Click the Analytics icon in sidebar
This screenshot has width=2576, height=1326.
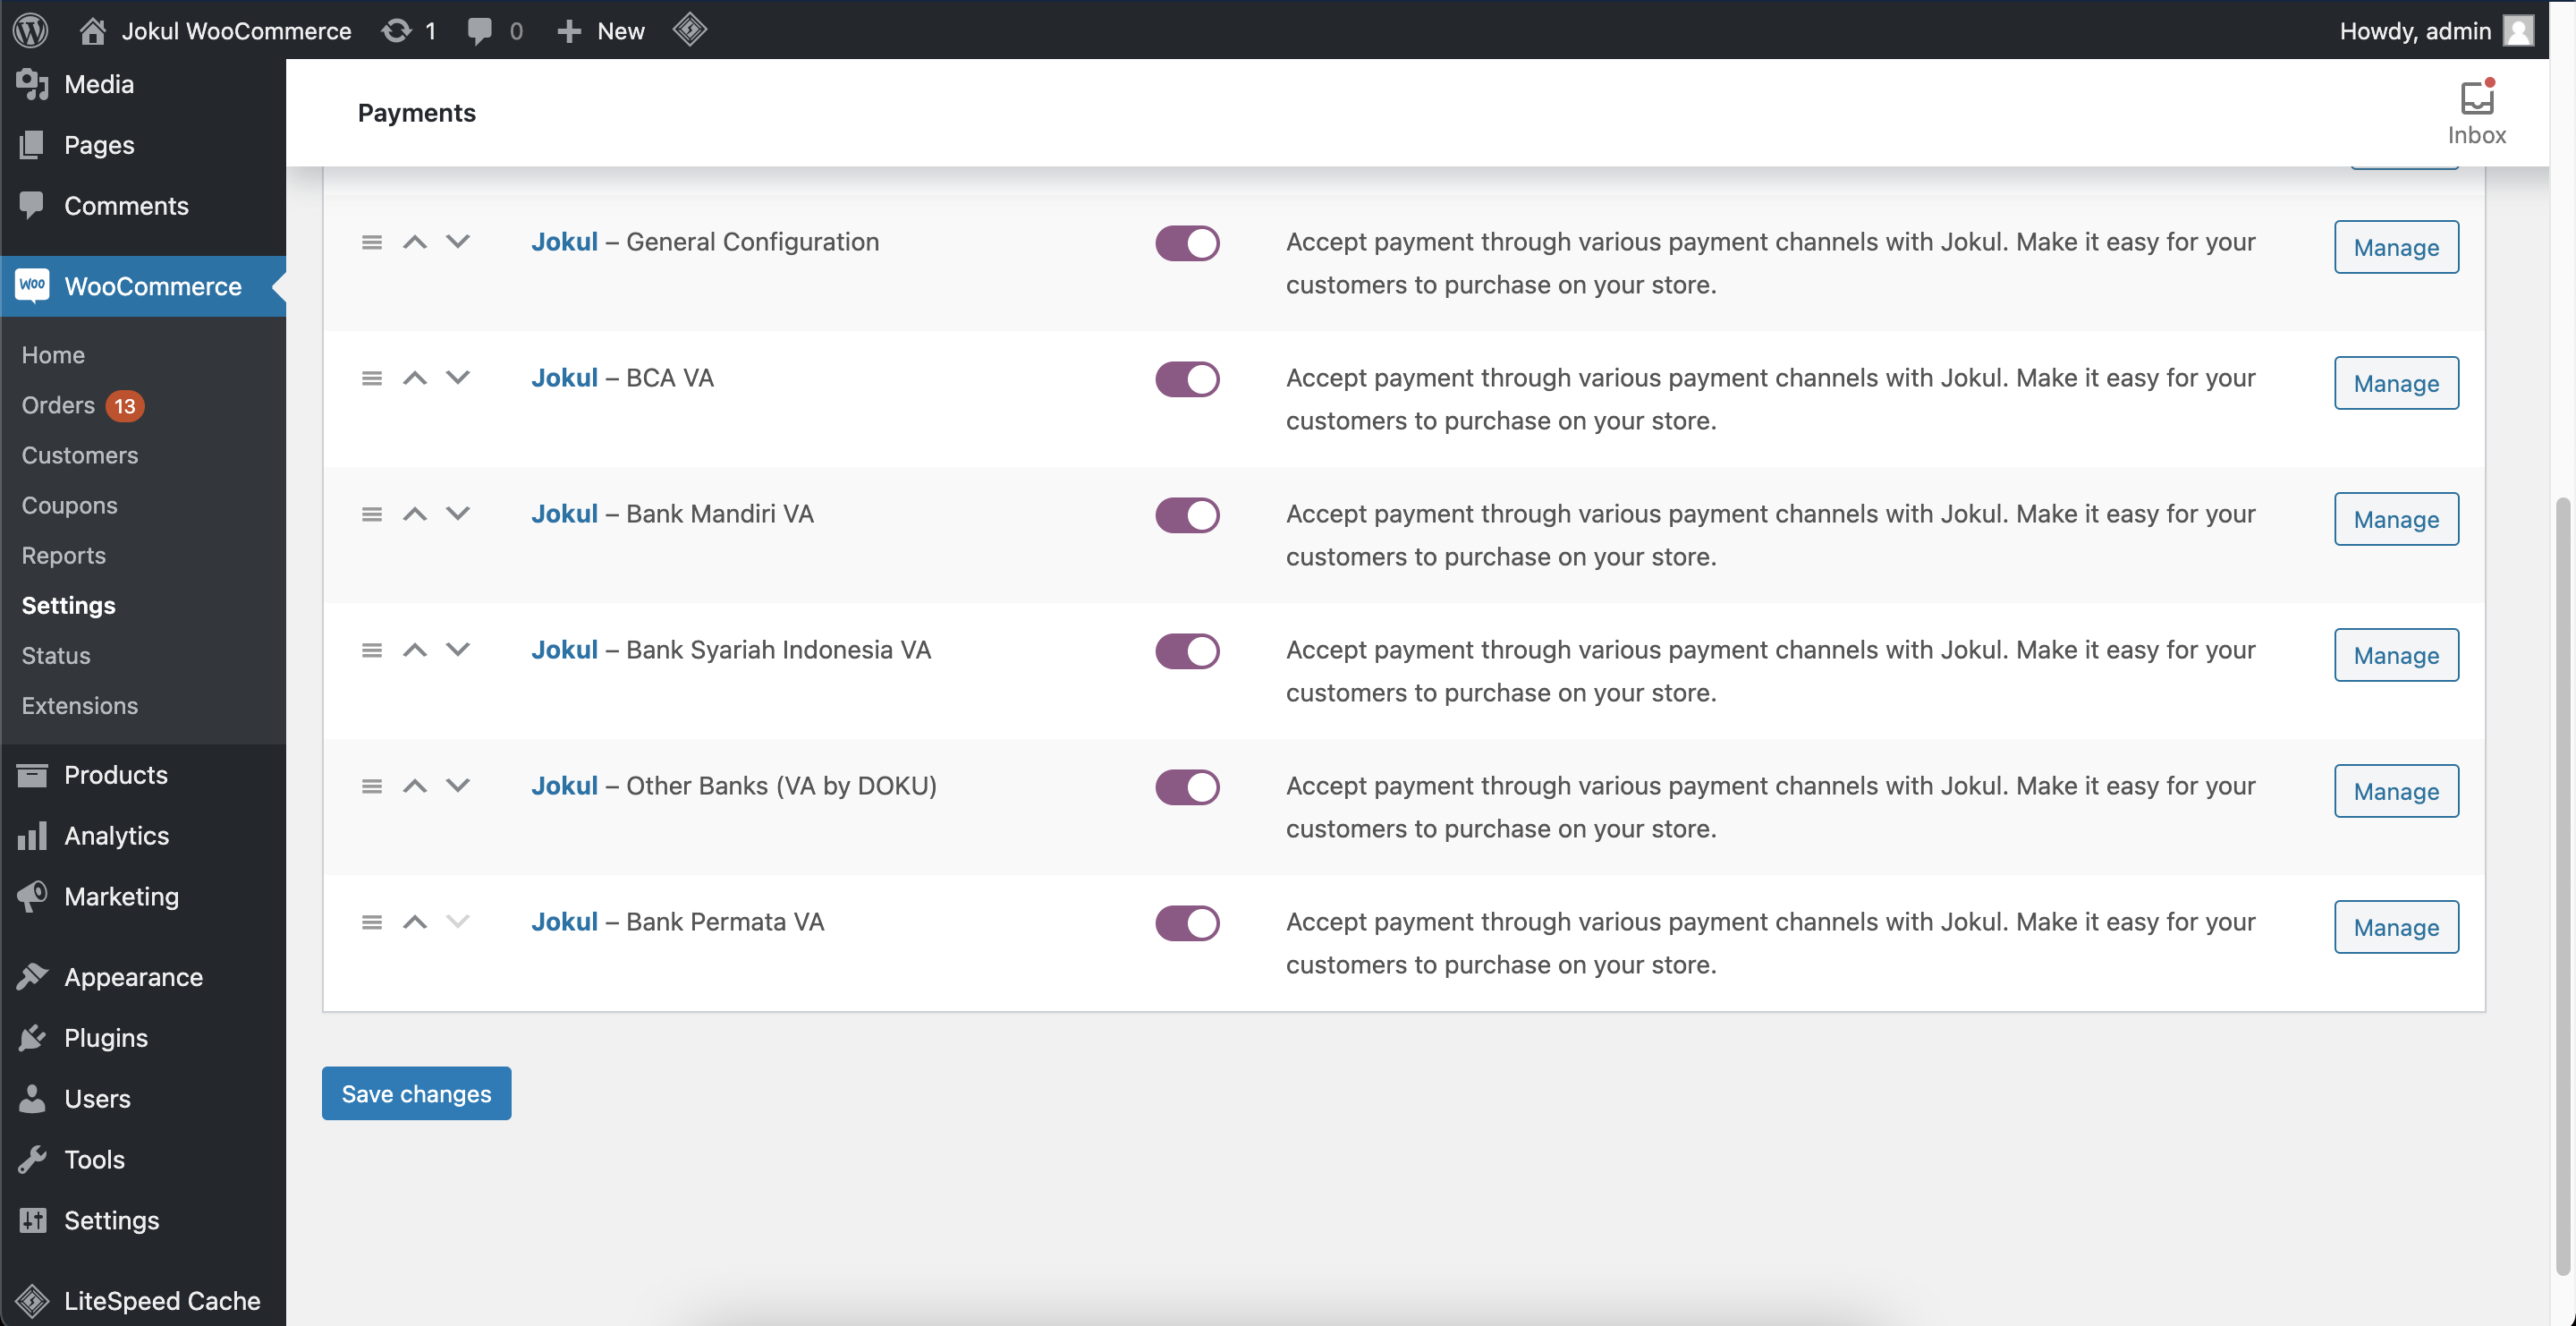pos(32,836)
